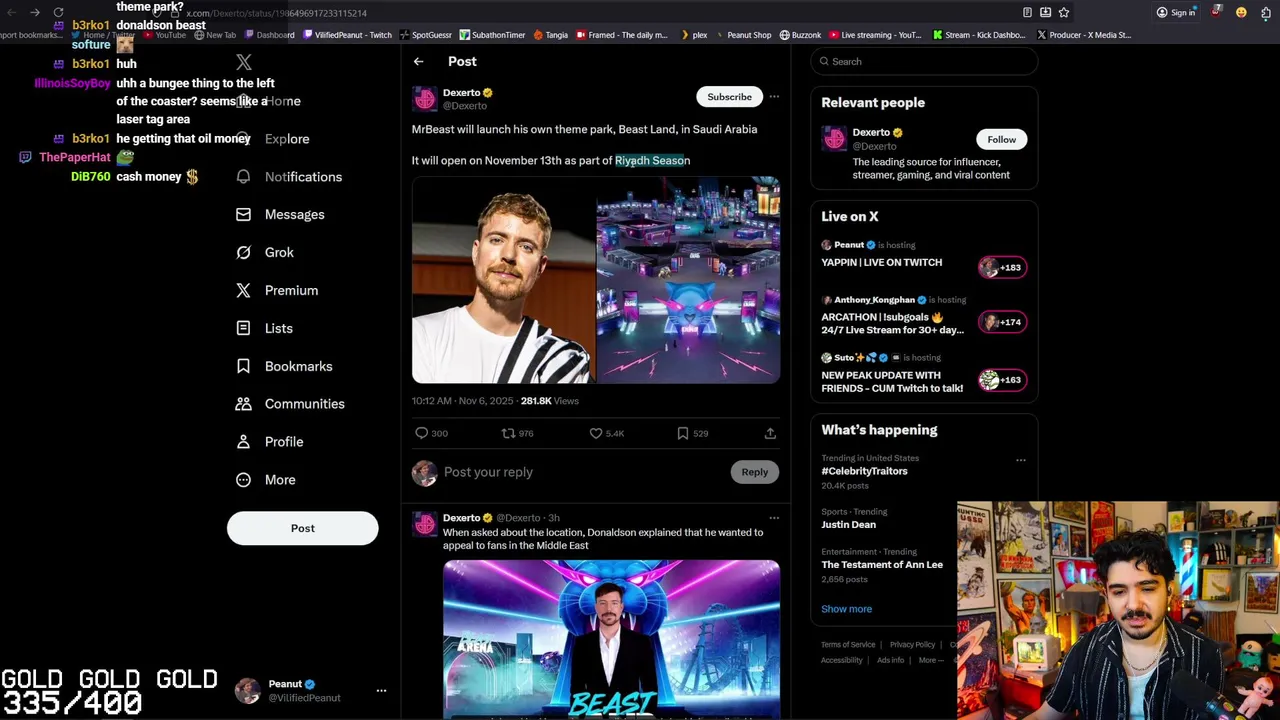
Task: Click the Reply button
Action: point(755,472)
